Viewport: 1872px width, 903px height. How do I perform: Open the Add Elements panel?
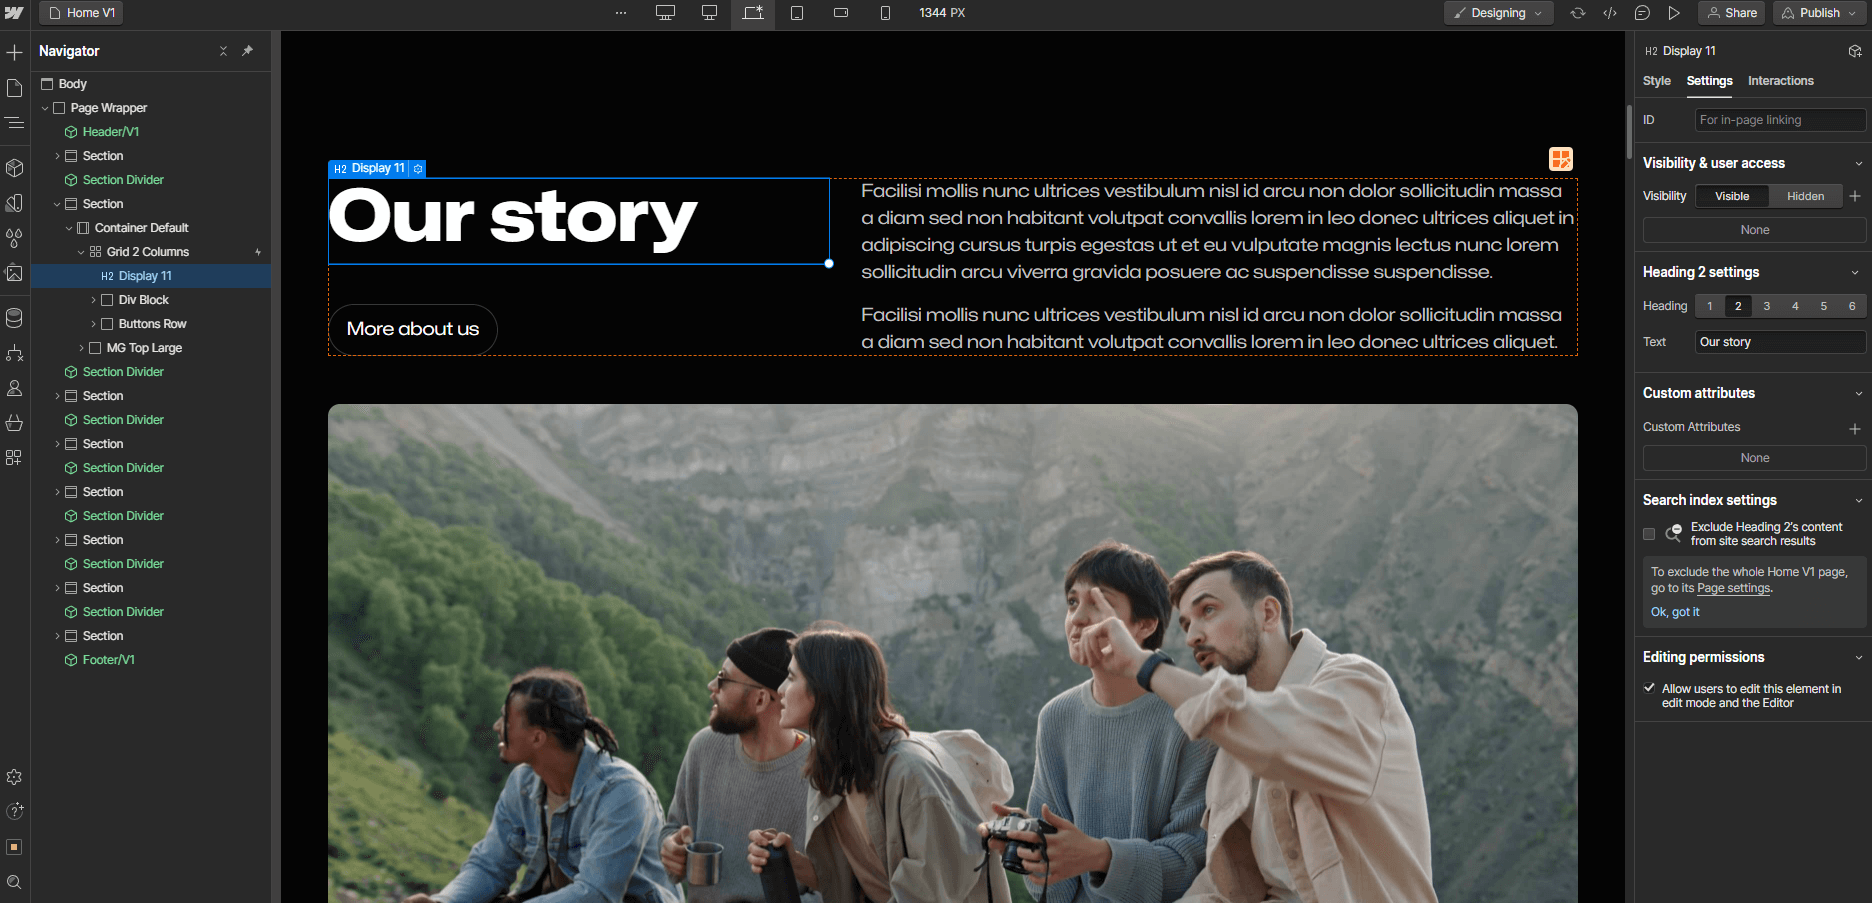tap(15, 51)
